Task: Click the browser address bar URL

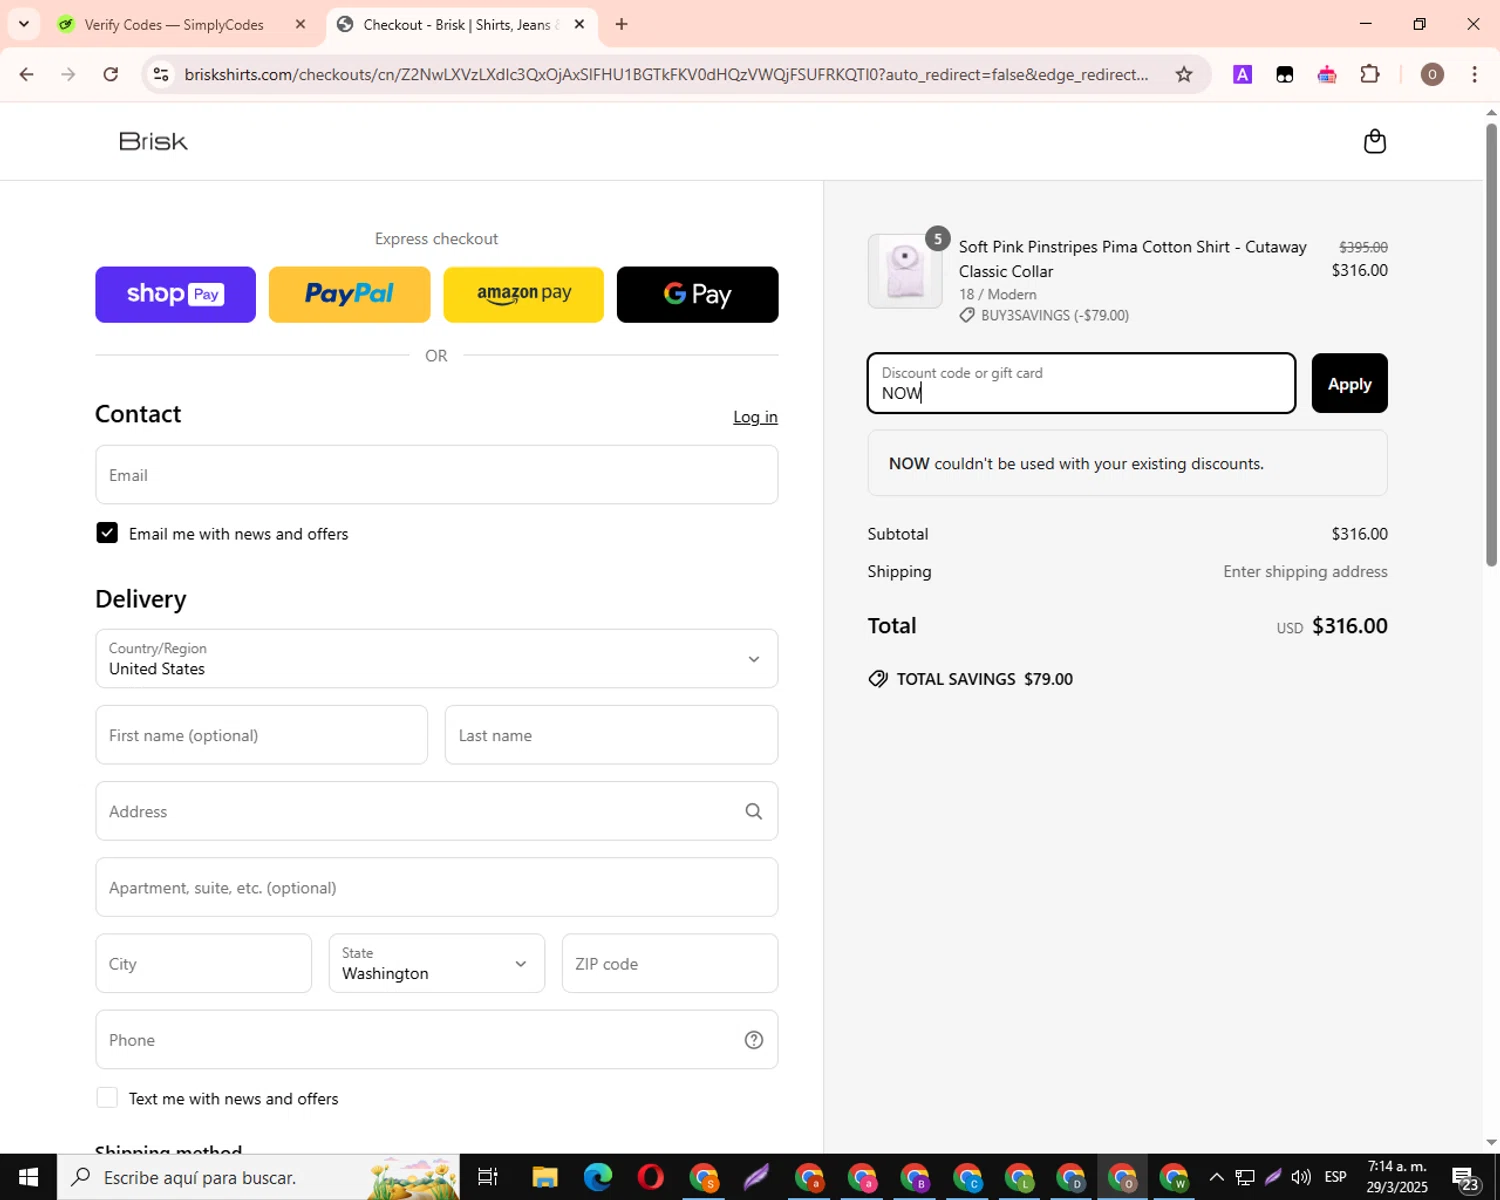Action: pyautogui.click(x=666, y=74)
